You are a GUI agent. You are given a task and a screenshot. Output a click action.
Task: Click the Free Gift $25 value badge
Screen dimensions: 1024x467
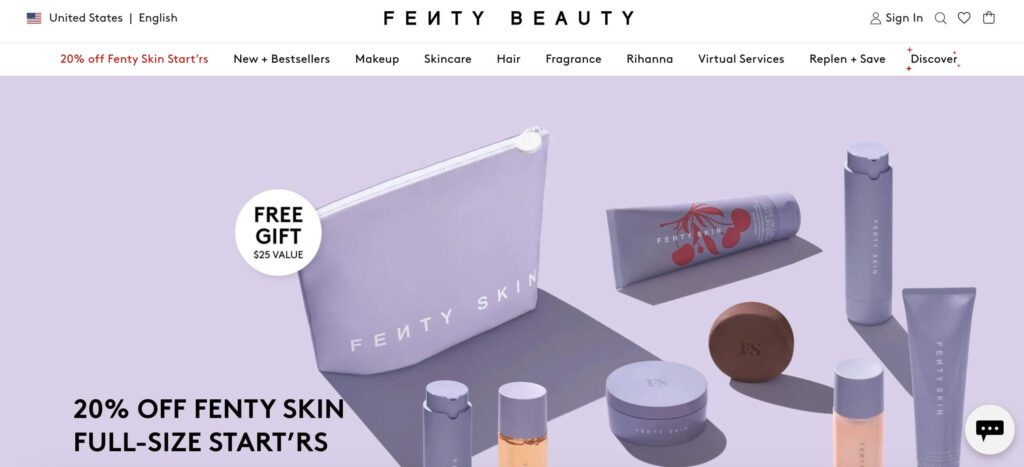pos(278,233)
